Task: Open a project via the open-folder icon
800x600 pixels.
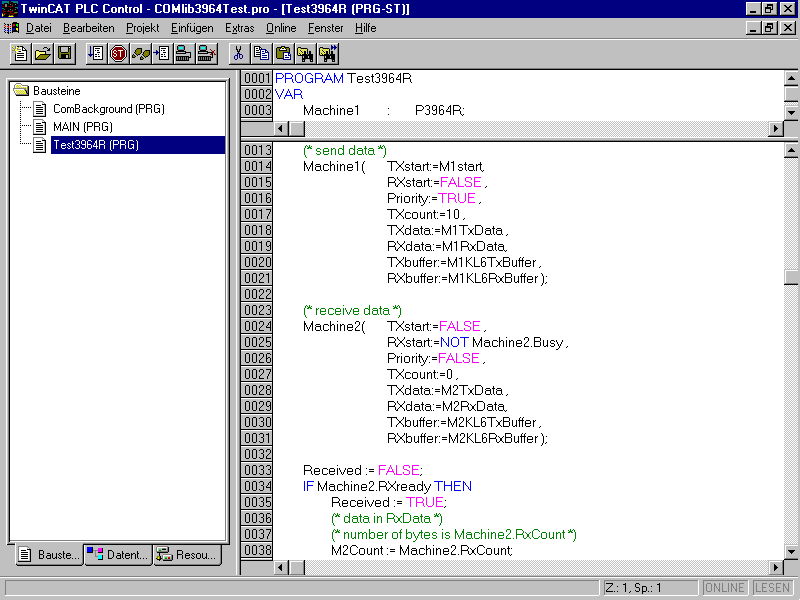Action: (41, 52)
